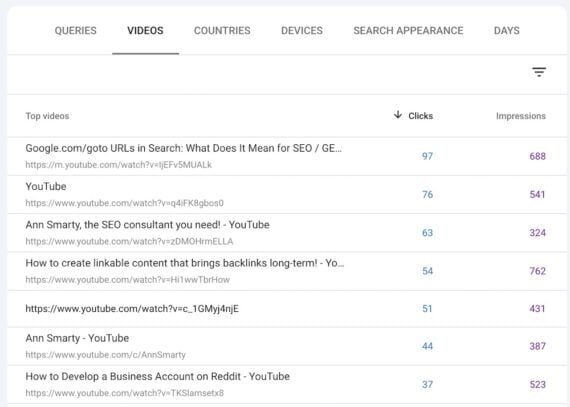This screenshot has height=407, width=570.
Task: Click the youtube.com/c/AnnSmarty URL
Action: point(105,355)
